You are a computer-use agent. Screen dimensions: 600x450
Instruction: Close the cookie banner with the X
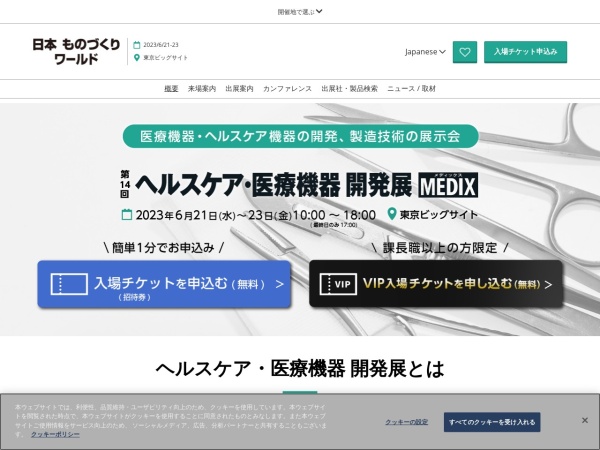pyautogui.click(x=585, y=420)
